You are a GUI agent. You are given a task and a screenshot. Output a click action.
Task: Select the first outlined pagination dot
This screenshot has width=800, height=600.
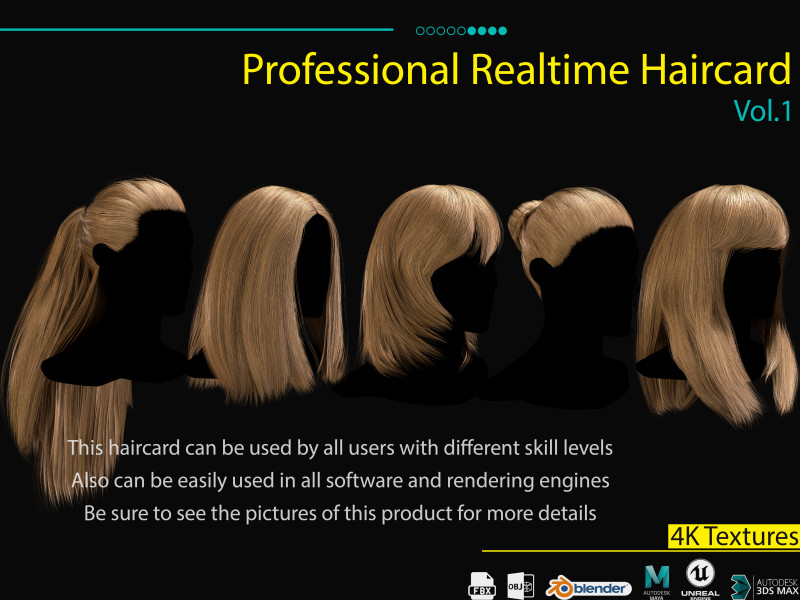(418, 30)
